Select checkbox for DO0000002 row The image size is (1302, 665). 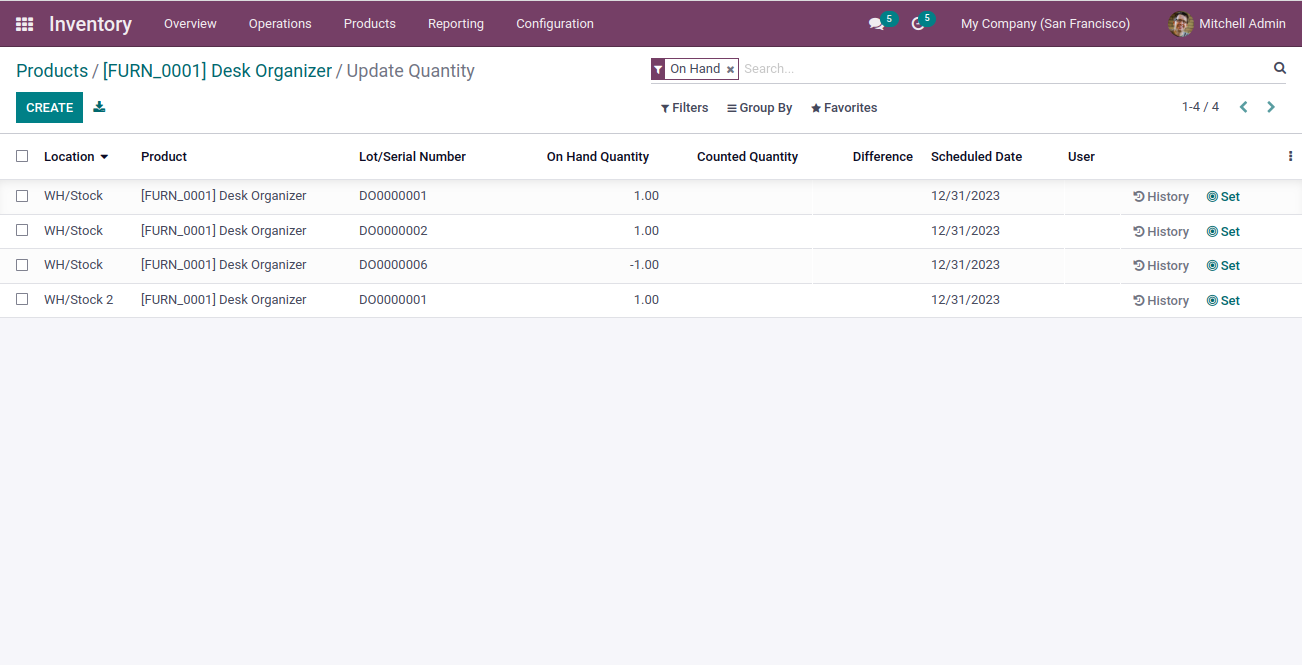(x=22, y=230)
